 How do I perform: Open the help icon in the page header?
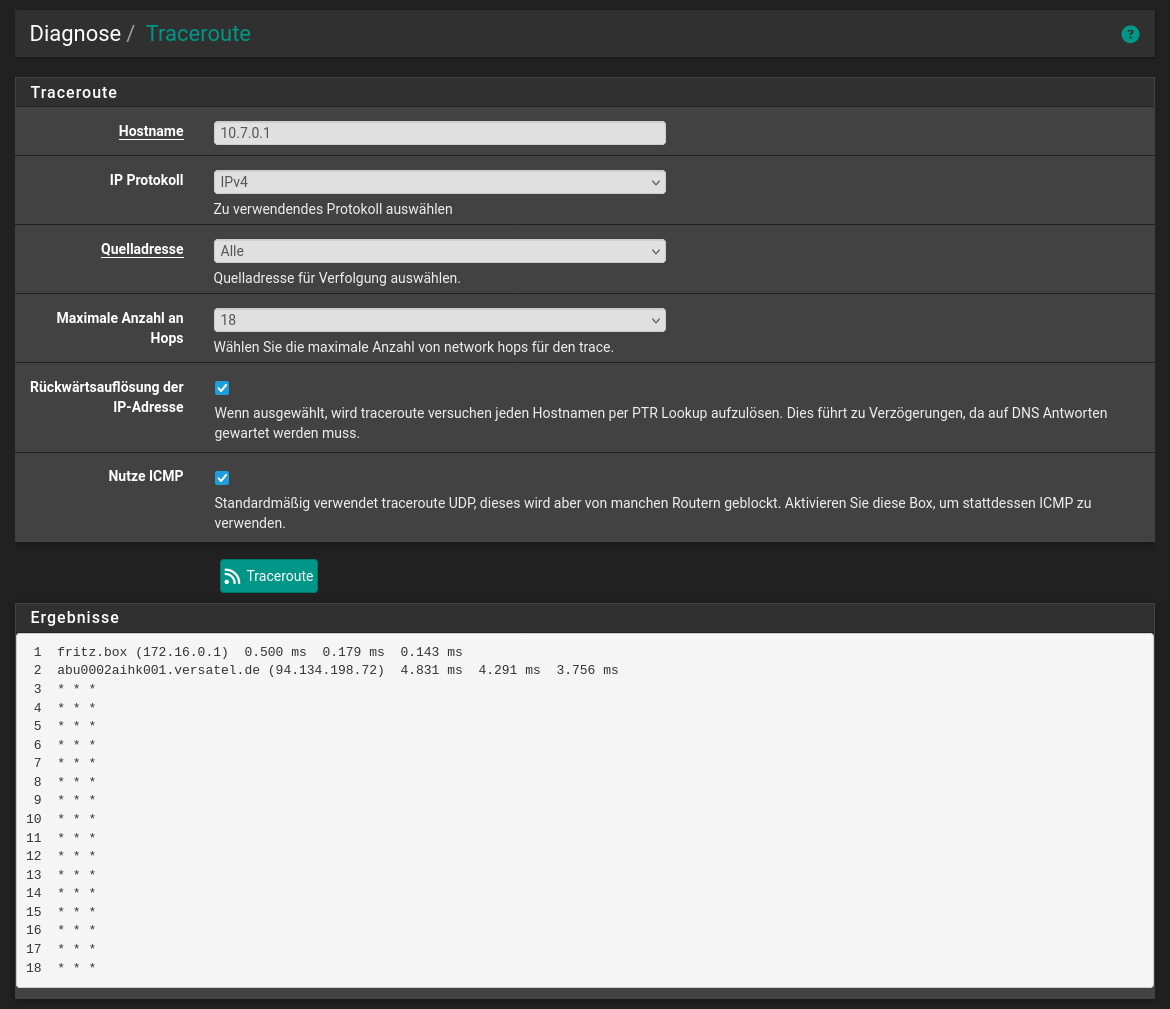[x=1130, y=34]
